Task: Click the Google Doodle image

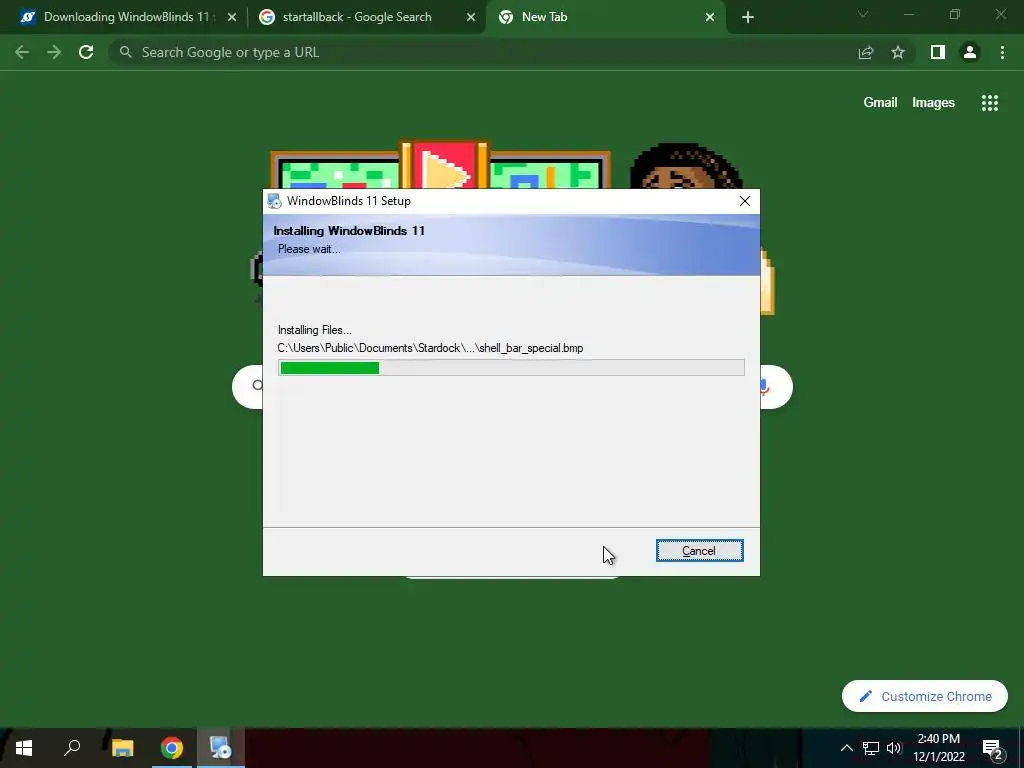Action: (513, 165)
